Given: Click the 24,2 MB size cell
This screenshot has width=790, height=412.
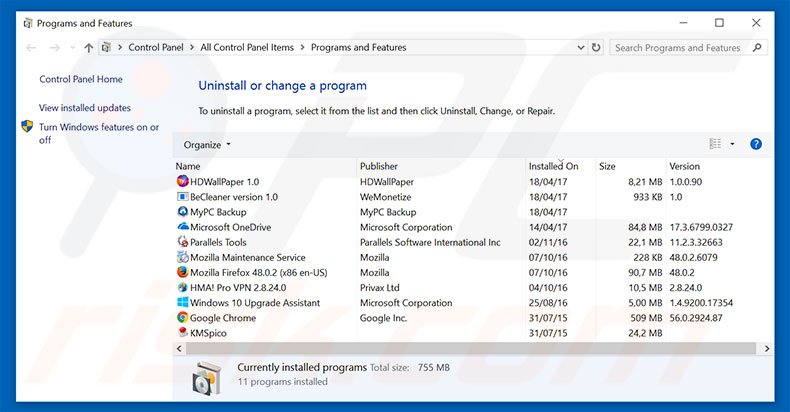Looking at the screenshot, I should point(645,333).
